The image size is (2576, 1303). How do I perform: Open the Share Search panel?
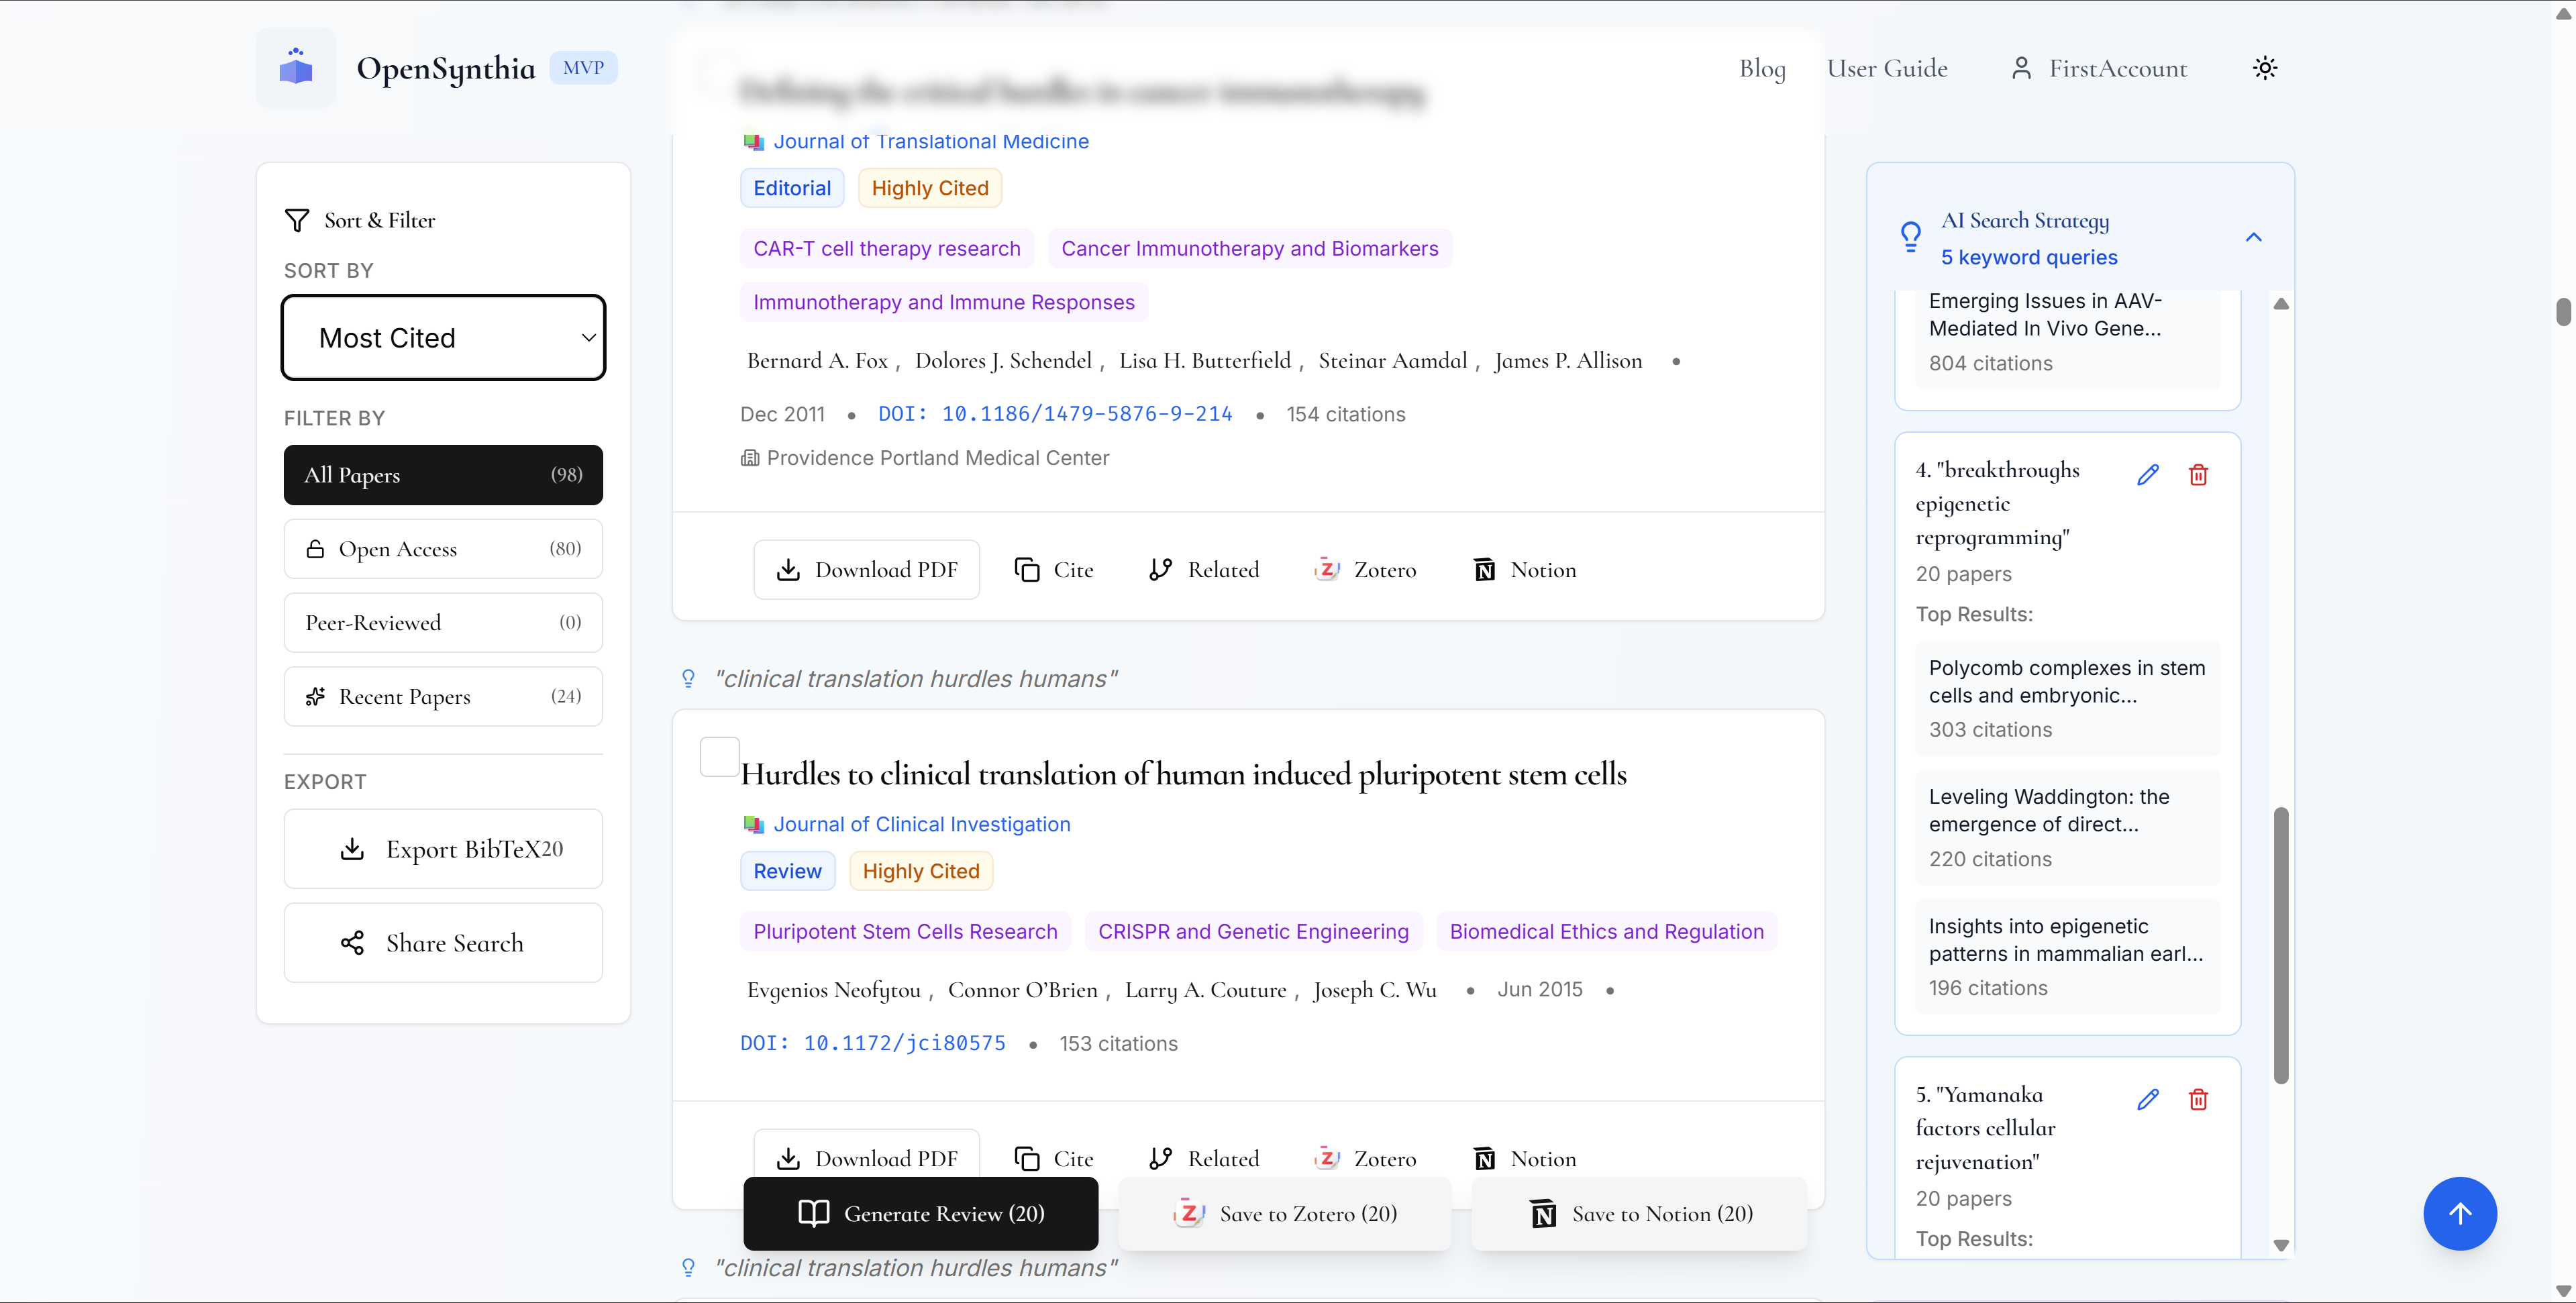pyautogui.click(x=443, y=942)
